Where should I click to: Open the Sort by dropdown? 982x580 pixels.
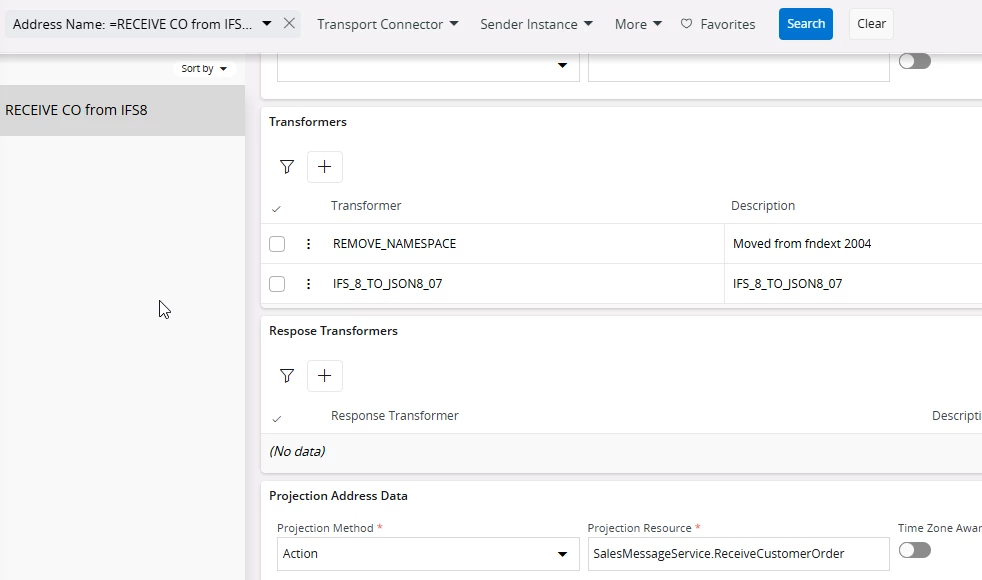tap(204, 69)
